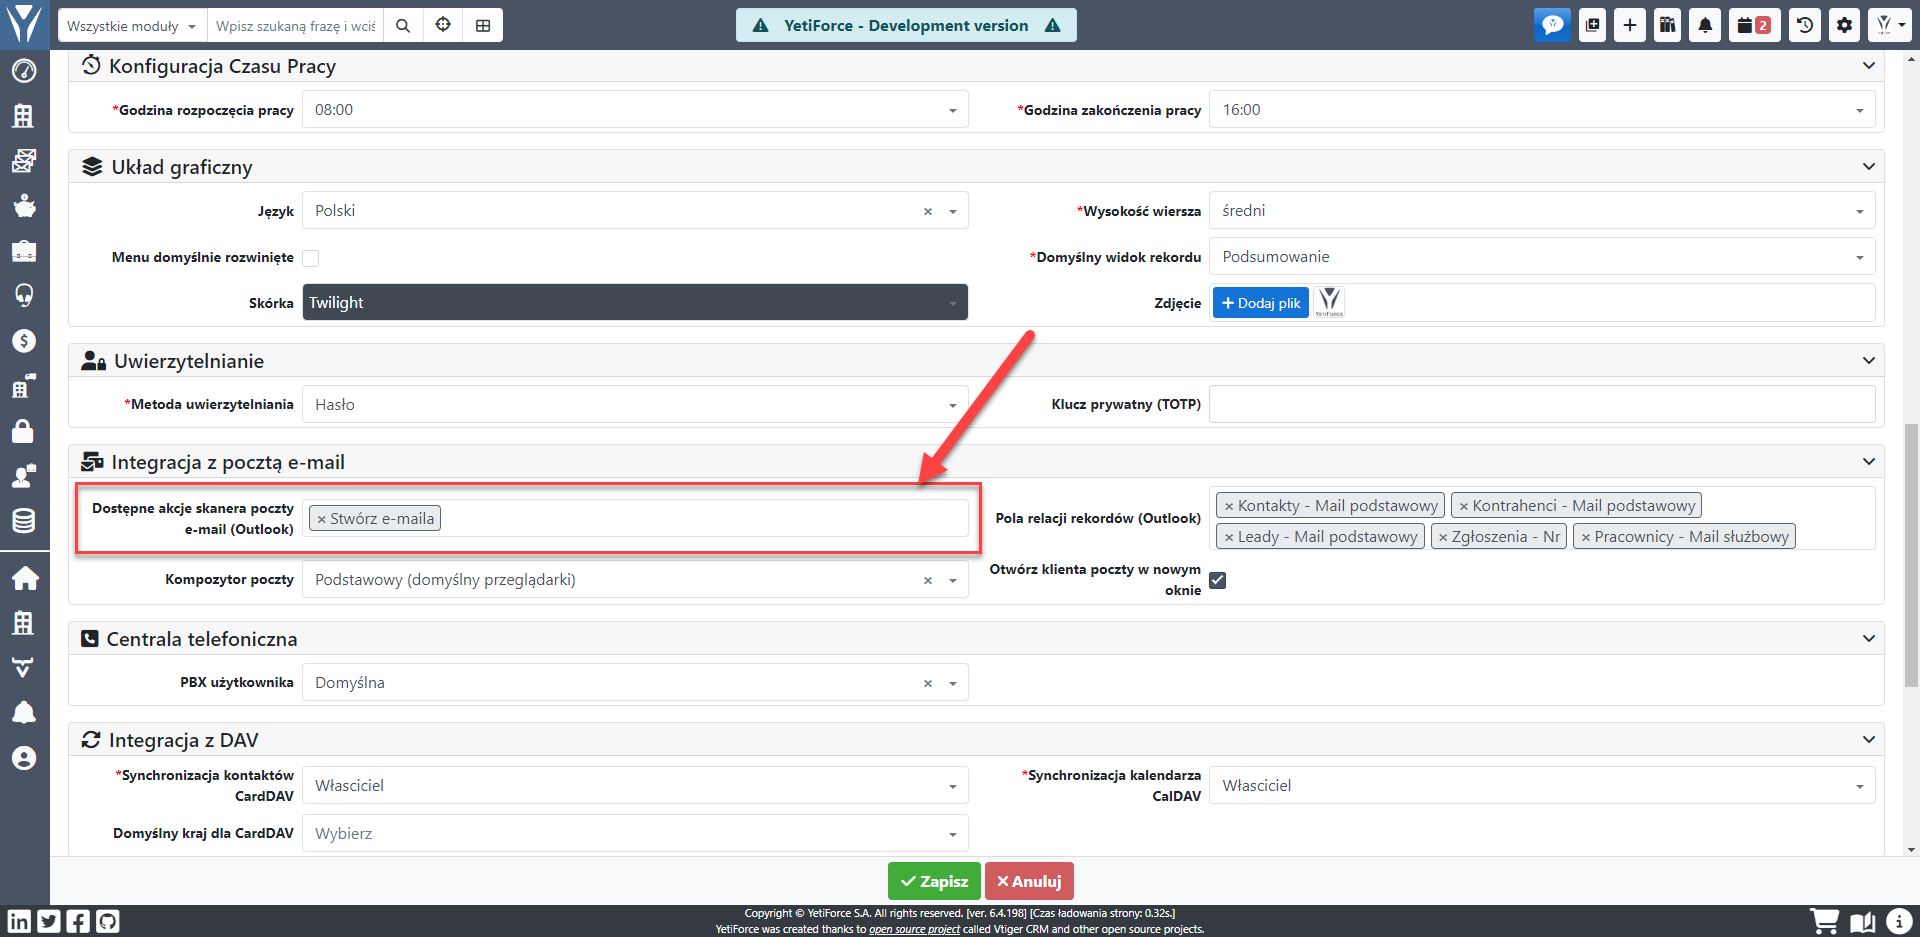Remove Kontakty - Mail podstawowy tag
The image size is (1920, 937).
1229,506
